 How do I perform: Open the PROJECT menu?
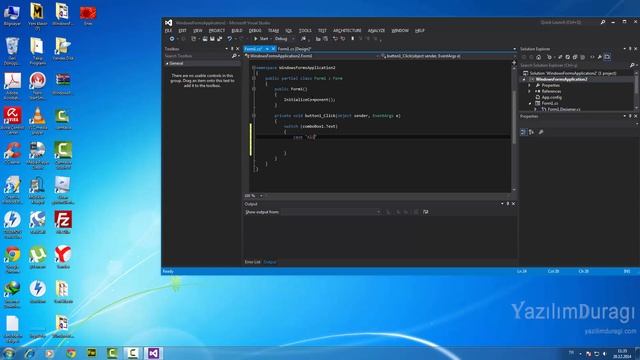tap(217, 31)
